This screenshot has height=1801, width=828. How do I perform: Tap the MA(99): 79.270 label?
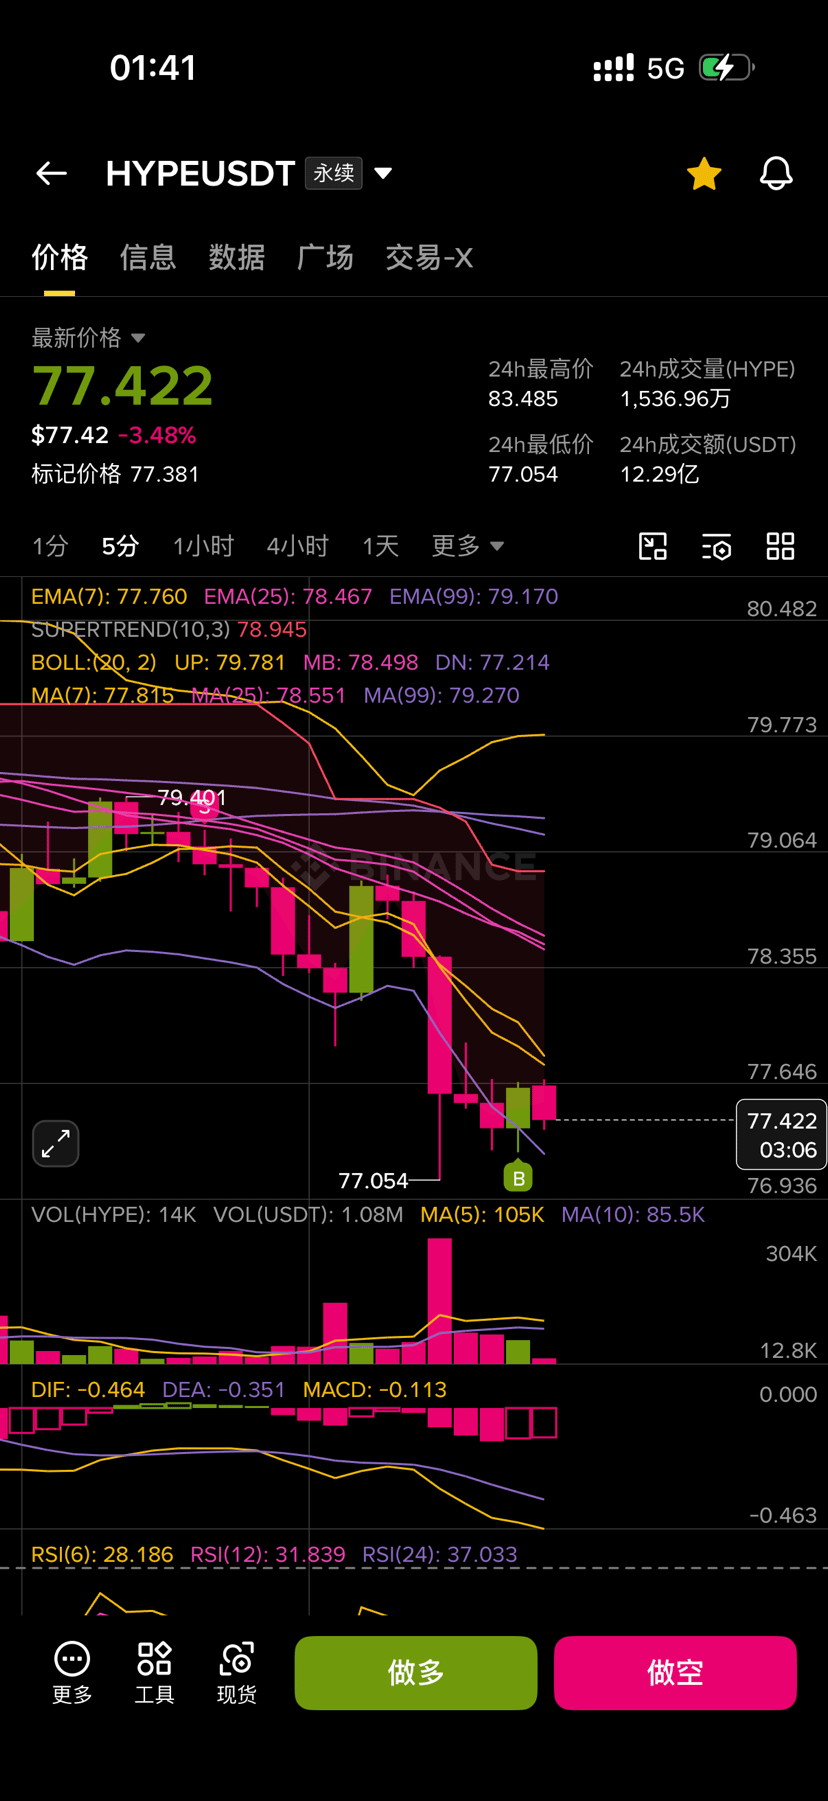point(442,695)
